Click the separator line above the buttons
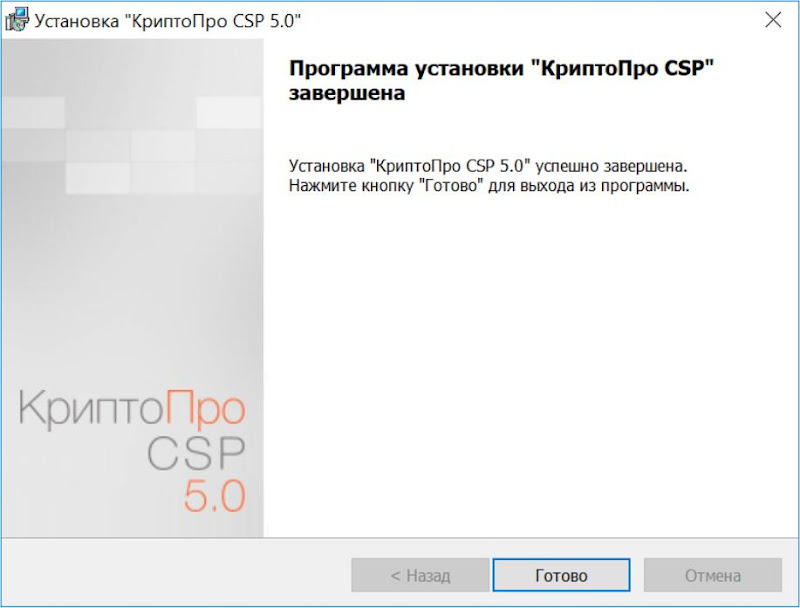This screenshot has width=800, height=608. pos(400,538)
